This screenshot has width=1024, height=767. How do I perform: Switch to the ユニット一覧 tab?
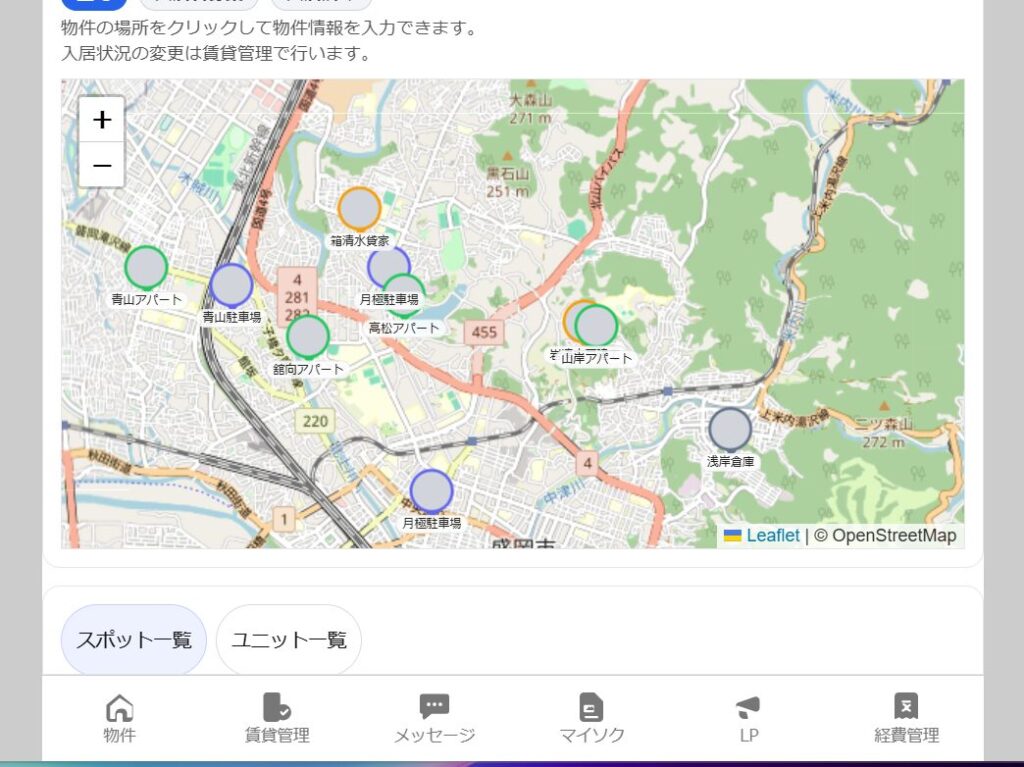click(289, 640)
